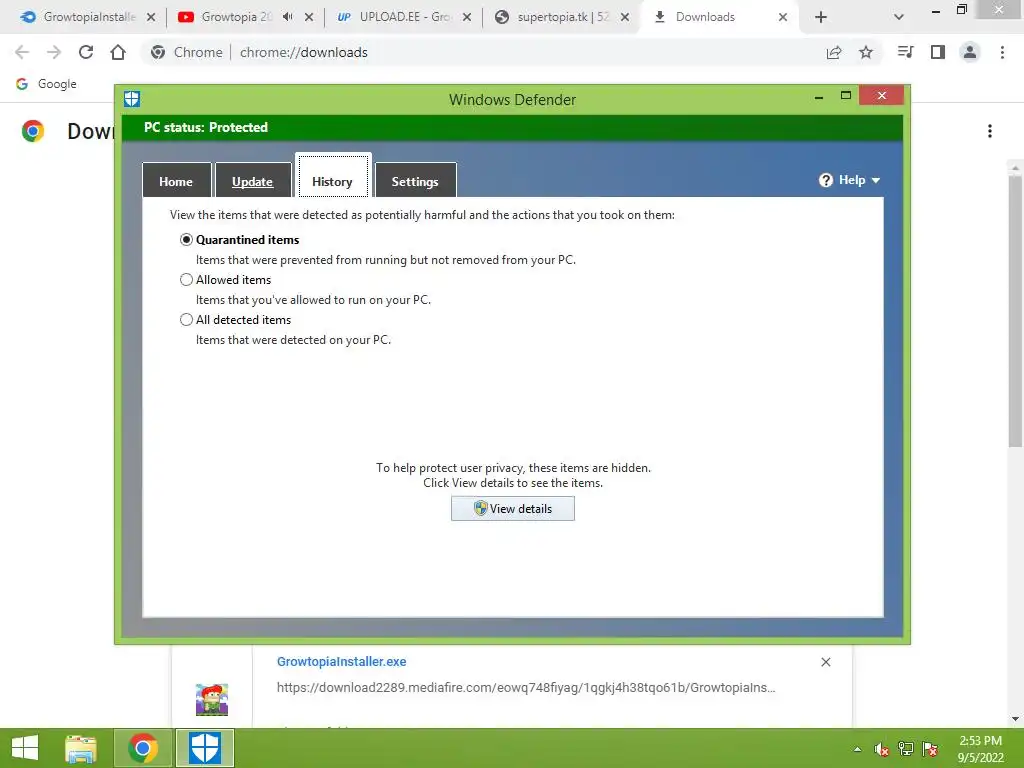Open Downloads page three-dot menu
Screen dimensions: 1024x768
990,131
